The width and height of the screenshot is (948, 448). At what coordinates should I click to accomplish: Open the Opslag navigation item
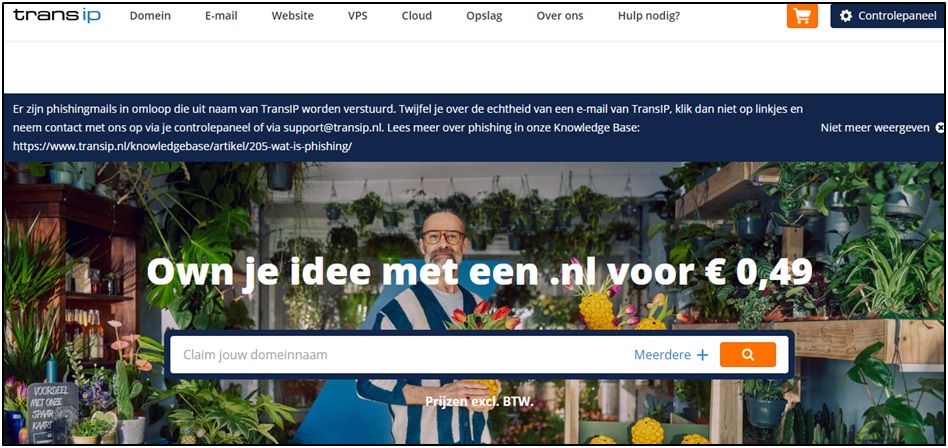(x=484, y=16)
